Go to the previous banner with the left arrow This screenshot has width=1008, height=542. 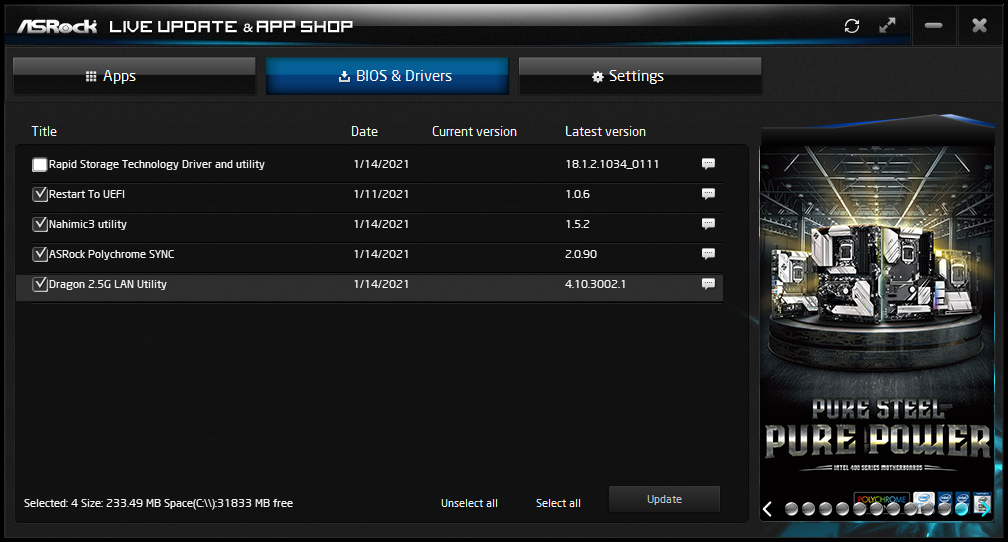(767, 509)
